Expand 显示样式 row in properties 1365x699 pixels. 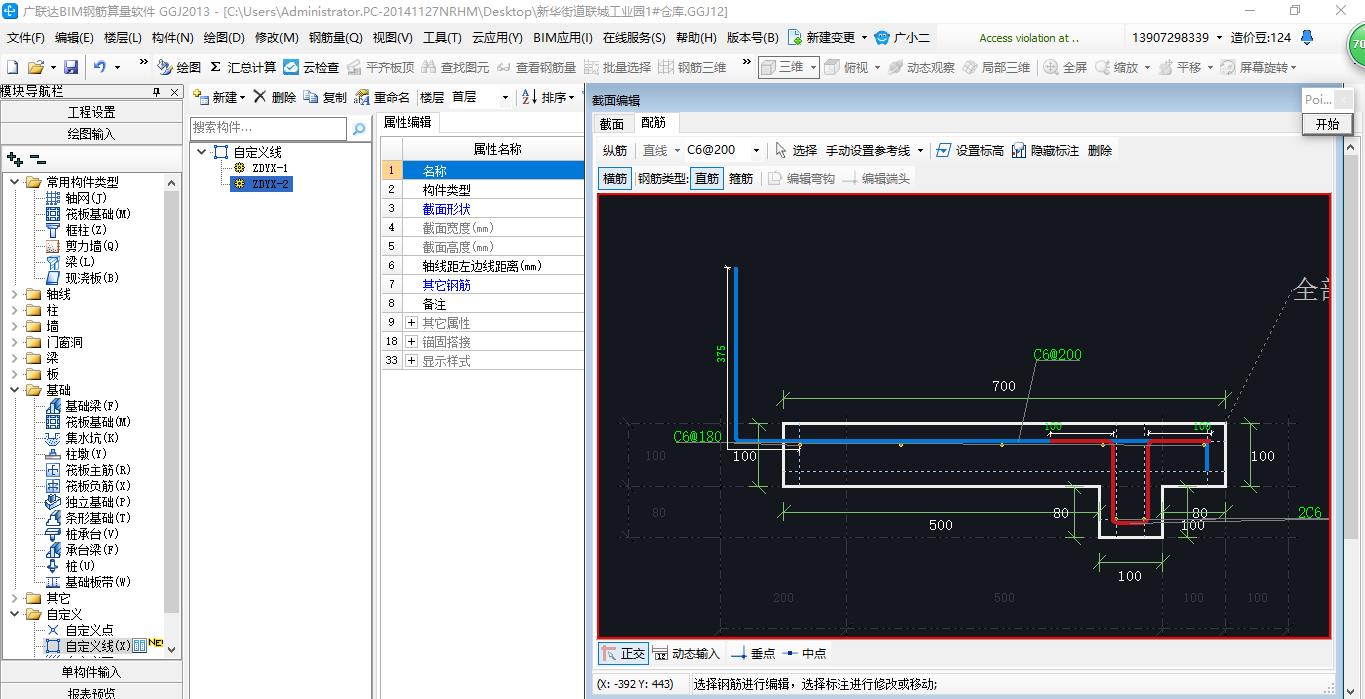(x=411, y=361)
